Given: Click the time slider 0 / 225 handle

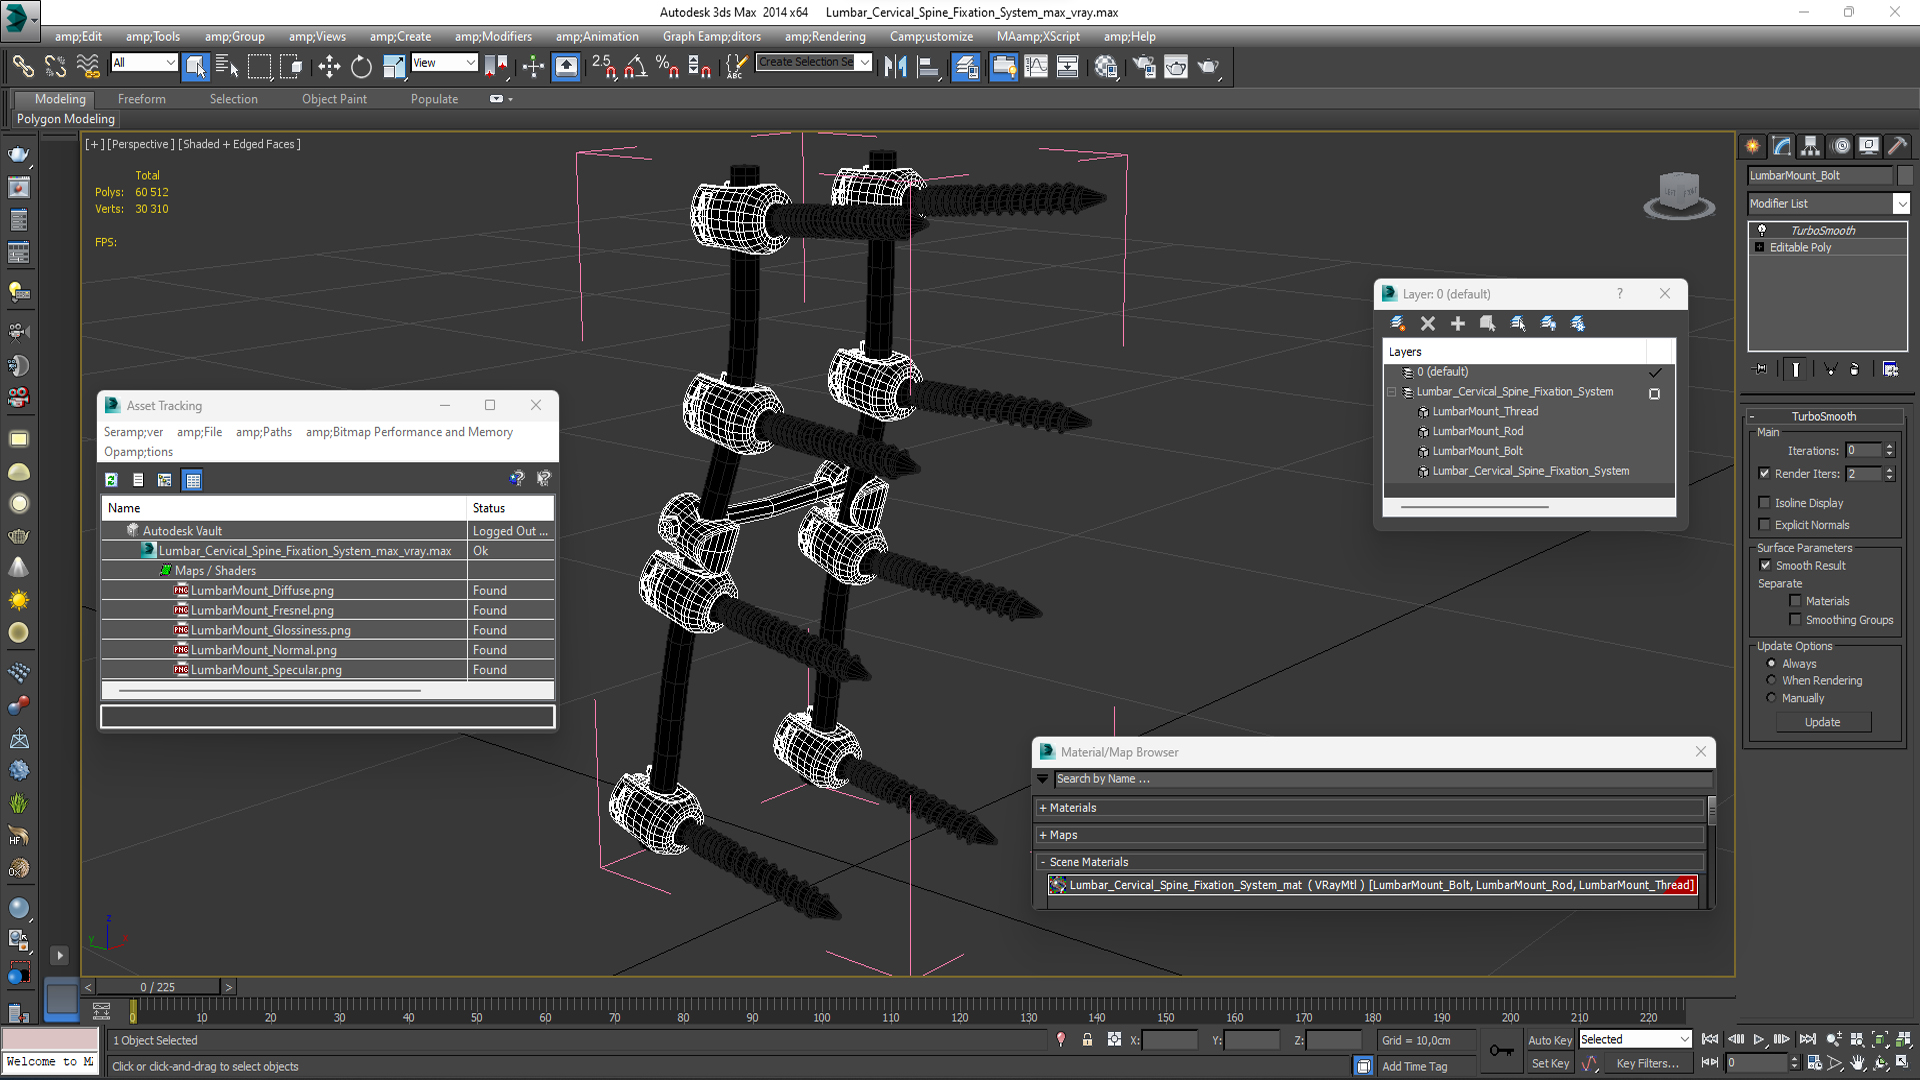Looking at the screenshot, I should (158, 987).
